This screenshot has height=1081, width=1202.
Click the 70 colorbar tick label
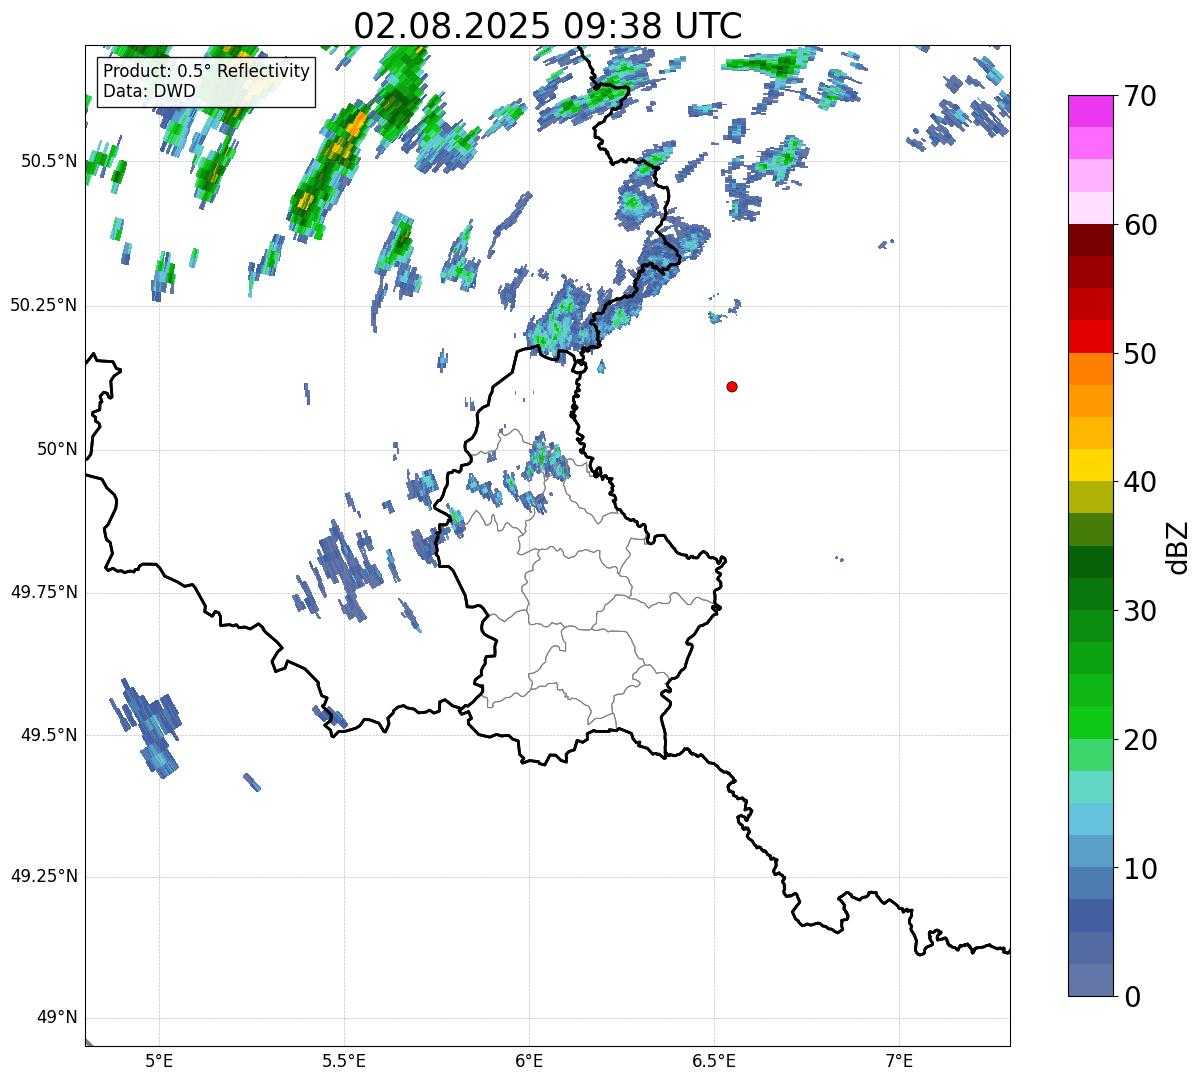1139,96
